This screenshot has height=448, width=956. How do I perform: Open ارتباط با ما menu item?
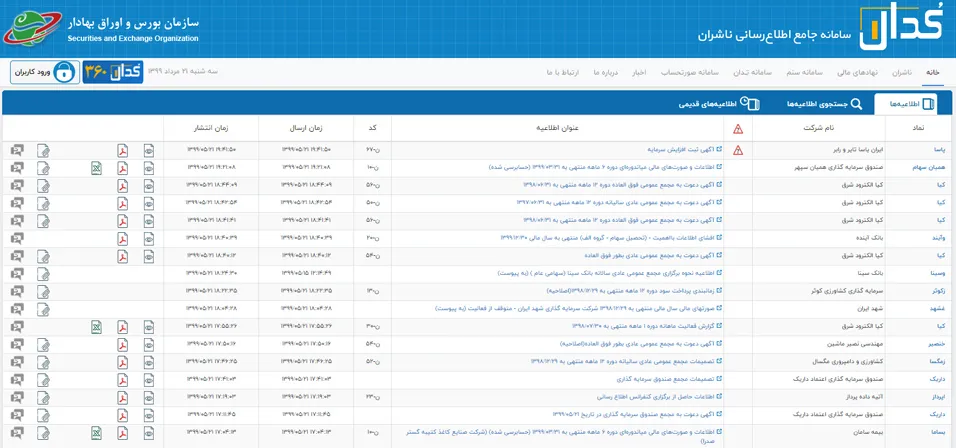(x=563, y=72)
